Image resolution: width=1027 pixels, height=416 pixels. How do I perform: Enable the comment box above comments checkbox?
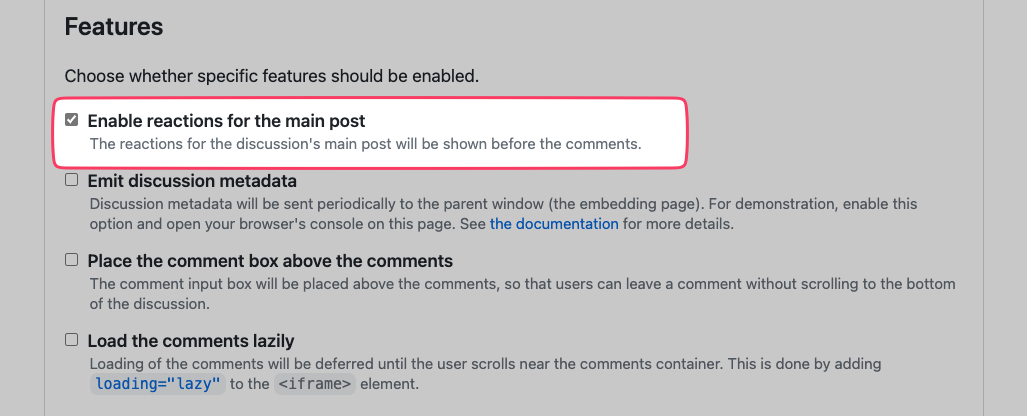(71, 259)
